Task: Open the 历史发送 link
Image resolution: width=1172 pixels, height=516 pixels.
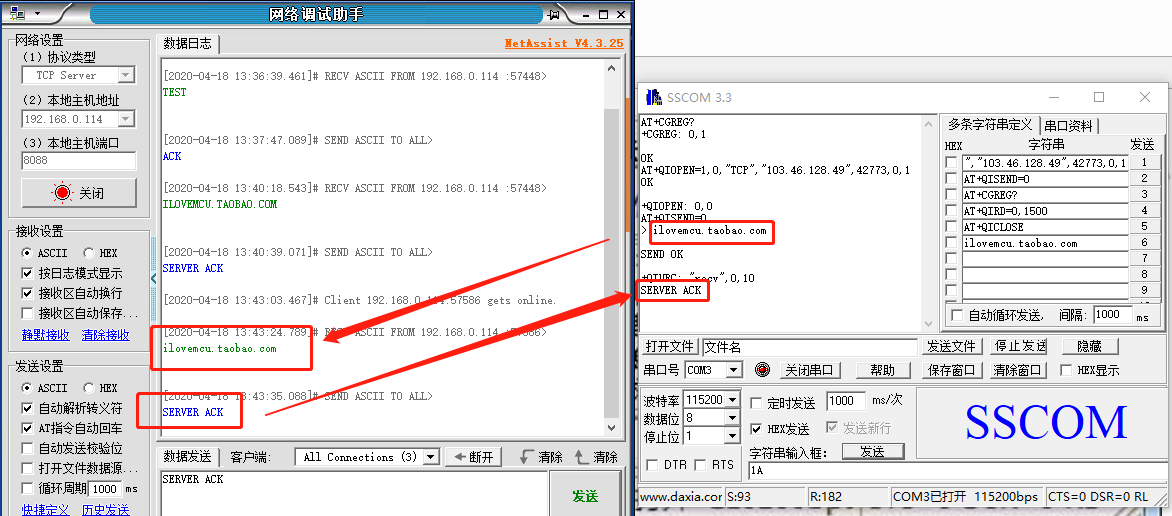Action: pos(105,510)
